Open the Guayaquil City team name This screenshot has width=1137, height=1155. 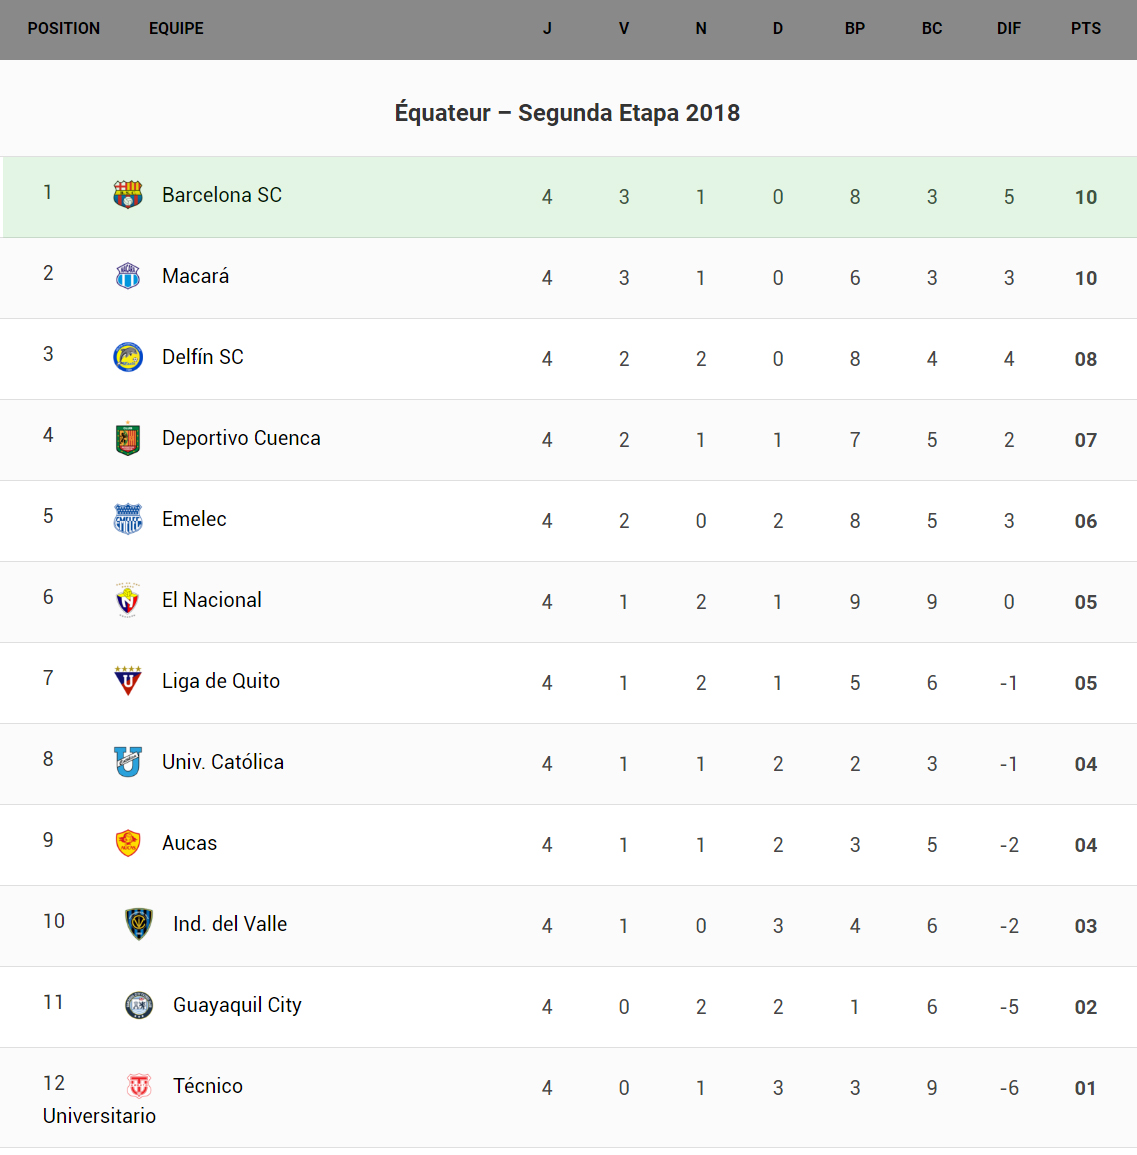tap(237, 1005)
